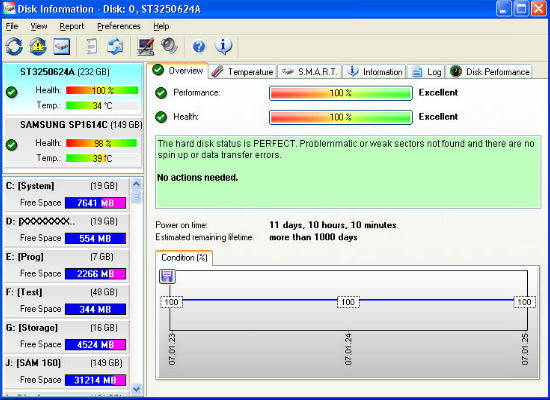Save condition graph using floppy icon

tap(167, 276)
